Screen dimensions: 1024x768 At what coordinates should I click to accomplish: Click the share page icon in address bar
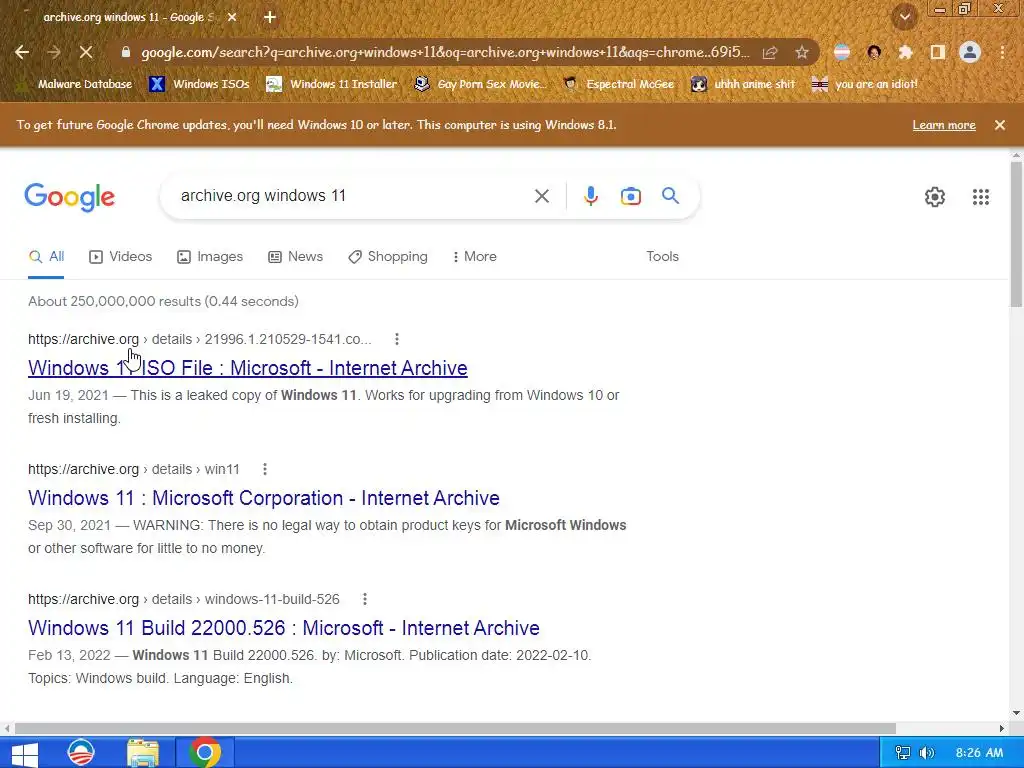(x=770, y=52)
